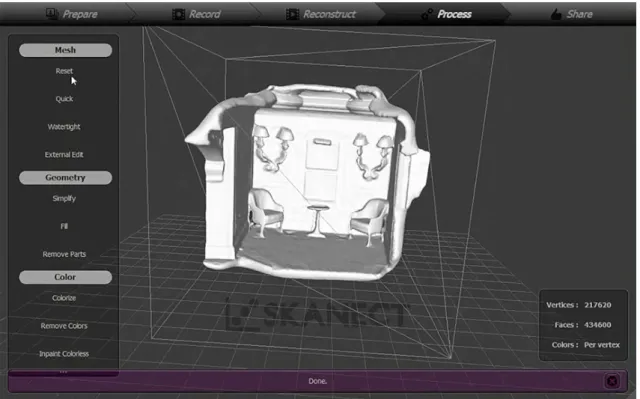Choose Remove Parts
The image size is (640, 399).
click(64, 254)
